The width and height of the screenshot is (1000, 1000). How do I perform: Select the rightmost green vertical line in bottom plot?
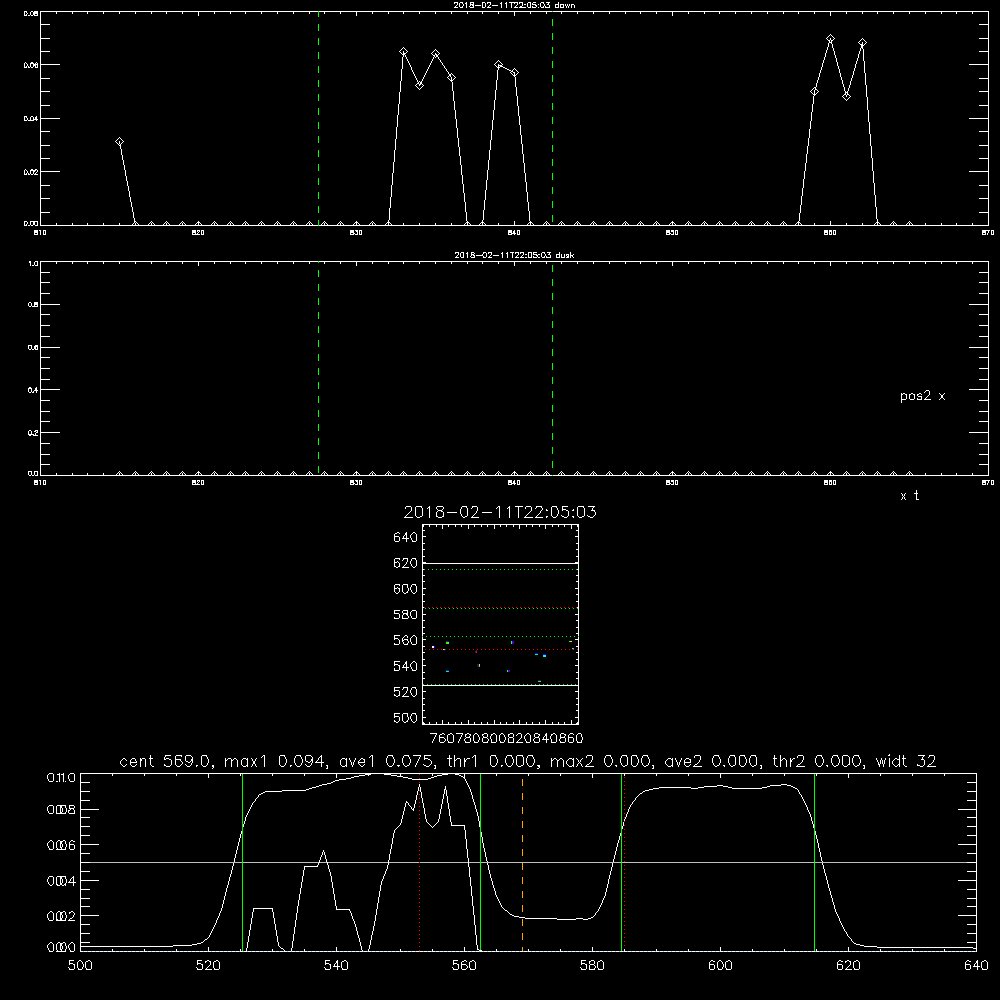pos(814,862)
